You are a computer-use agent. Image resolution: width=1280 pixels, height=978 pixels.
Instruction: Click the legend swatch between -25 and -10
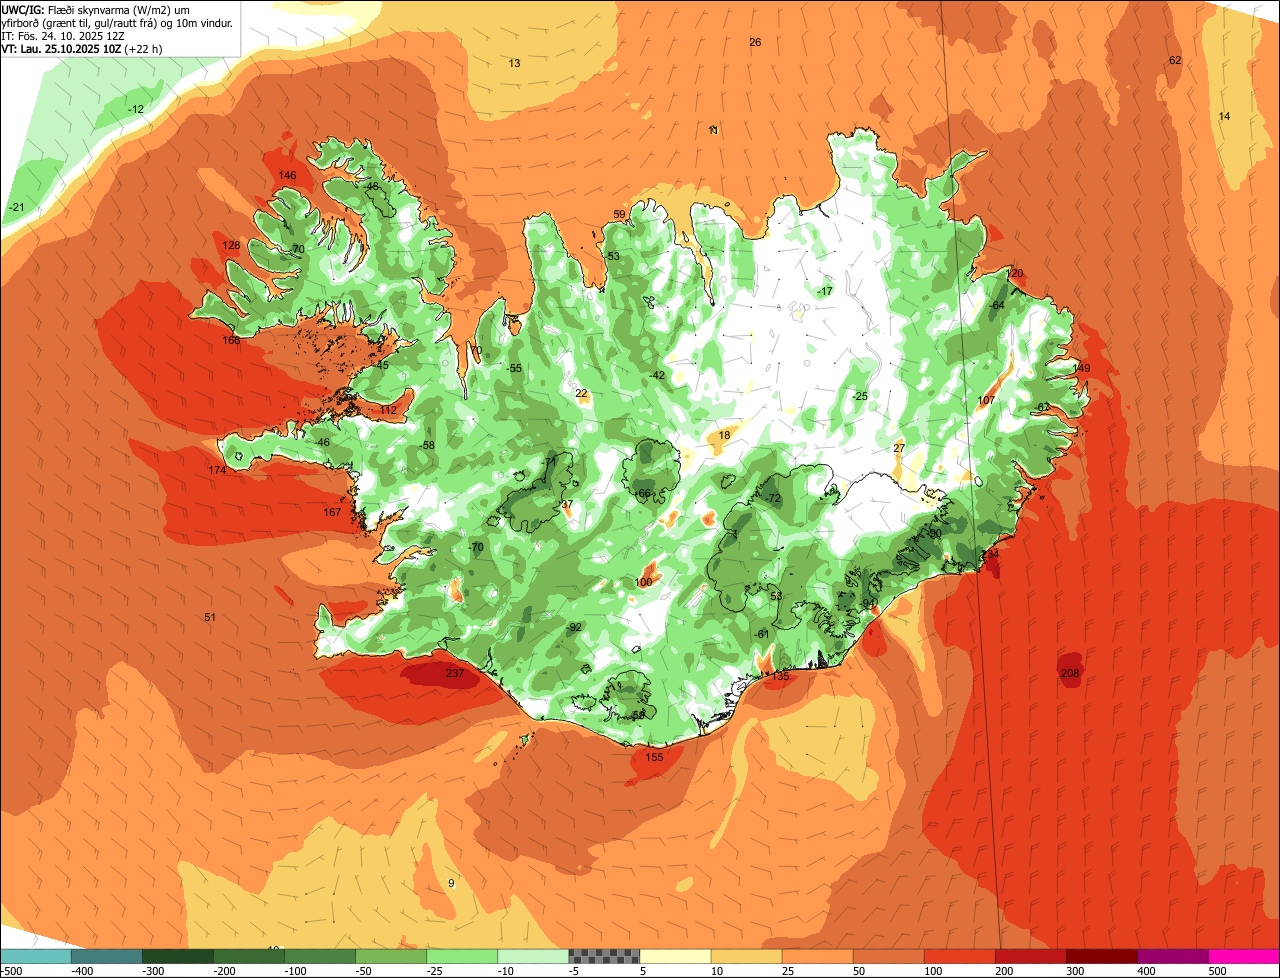pos(462,956)
